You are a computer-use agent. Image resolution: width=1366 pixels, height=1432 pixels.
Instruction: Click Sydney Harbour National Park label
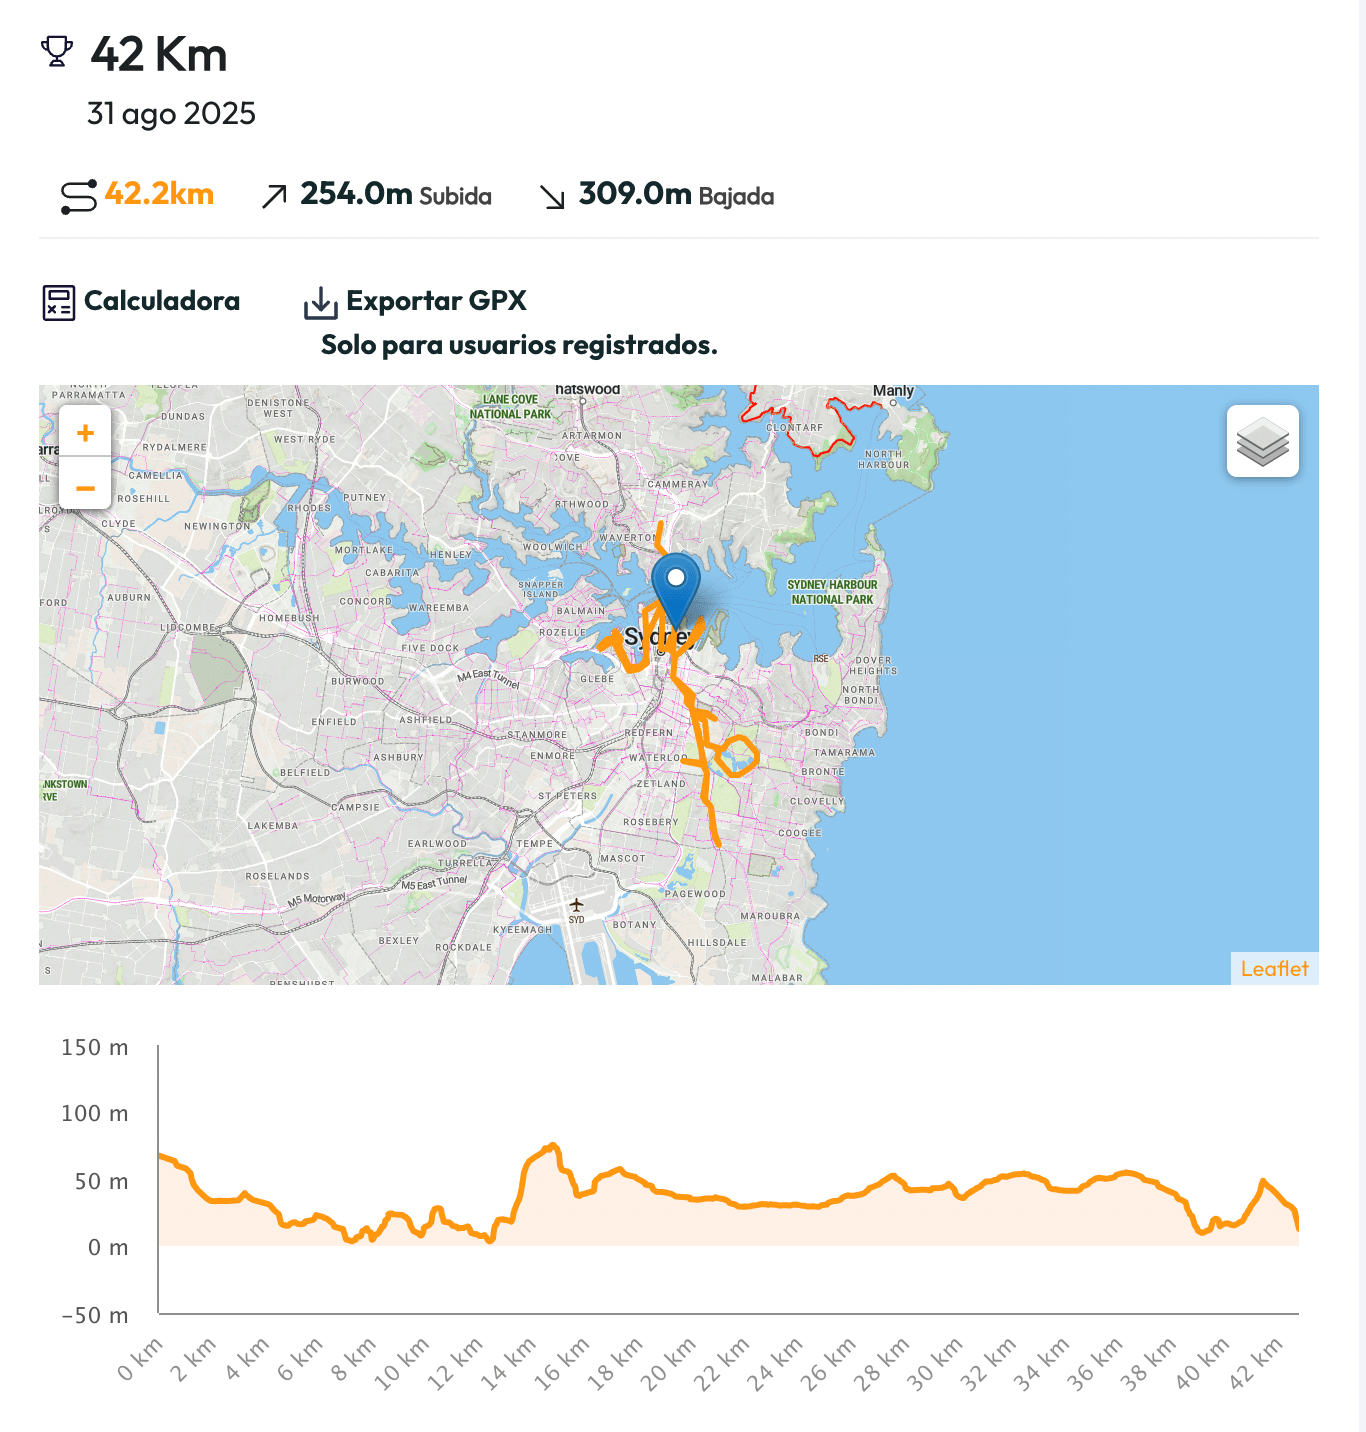(832, 592)
